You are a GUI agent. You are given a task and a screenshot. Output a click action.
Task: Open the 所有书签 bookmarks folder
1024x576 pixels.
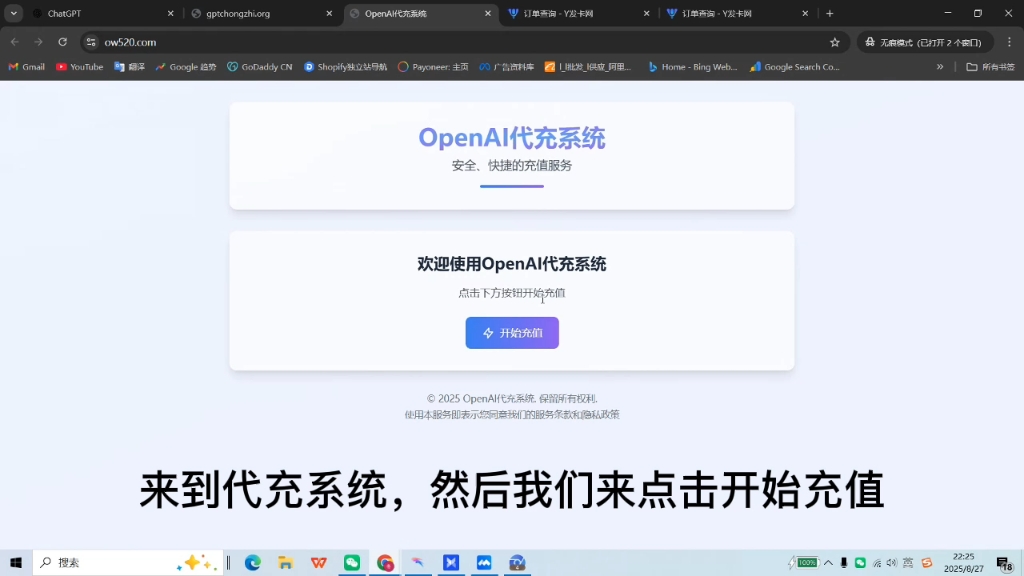991,67
